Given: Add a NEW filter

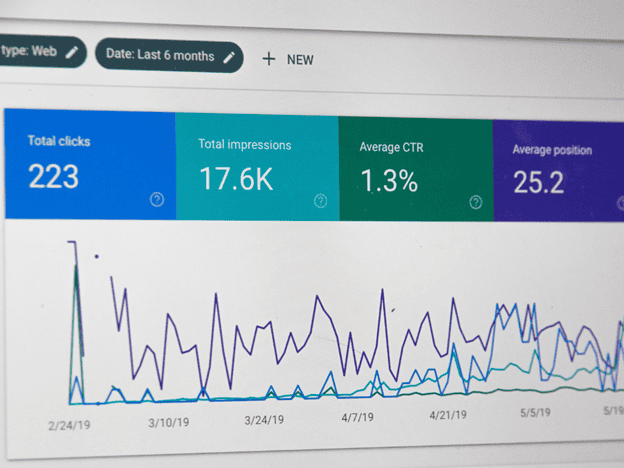Looking at the screenshot, I should (288, 59).
